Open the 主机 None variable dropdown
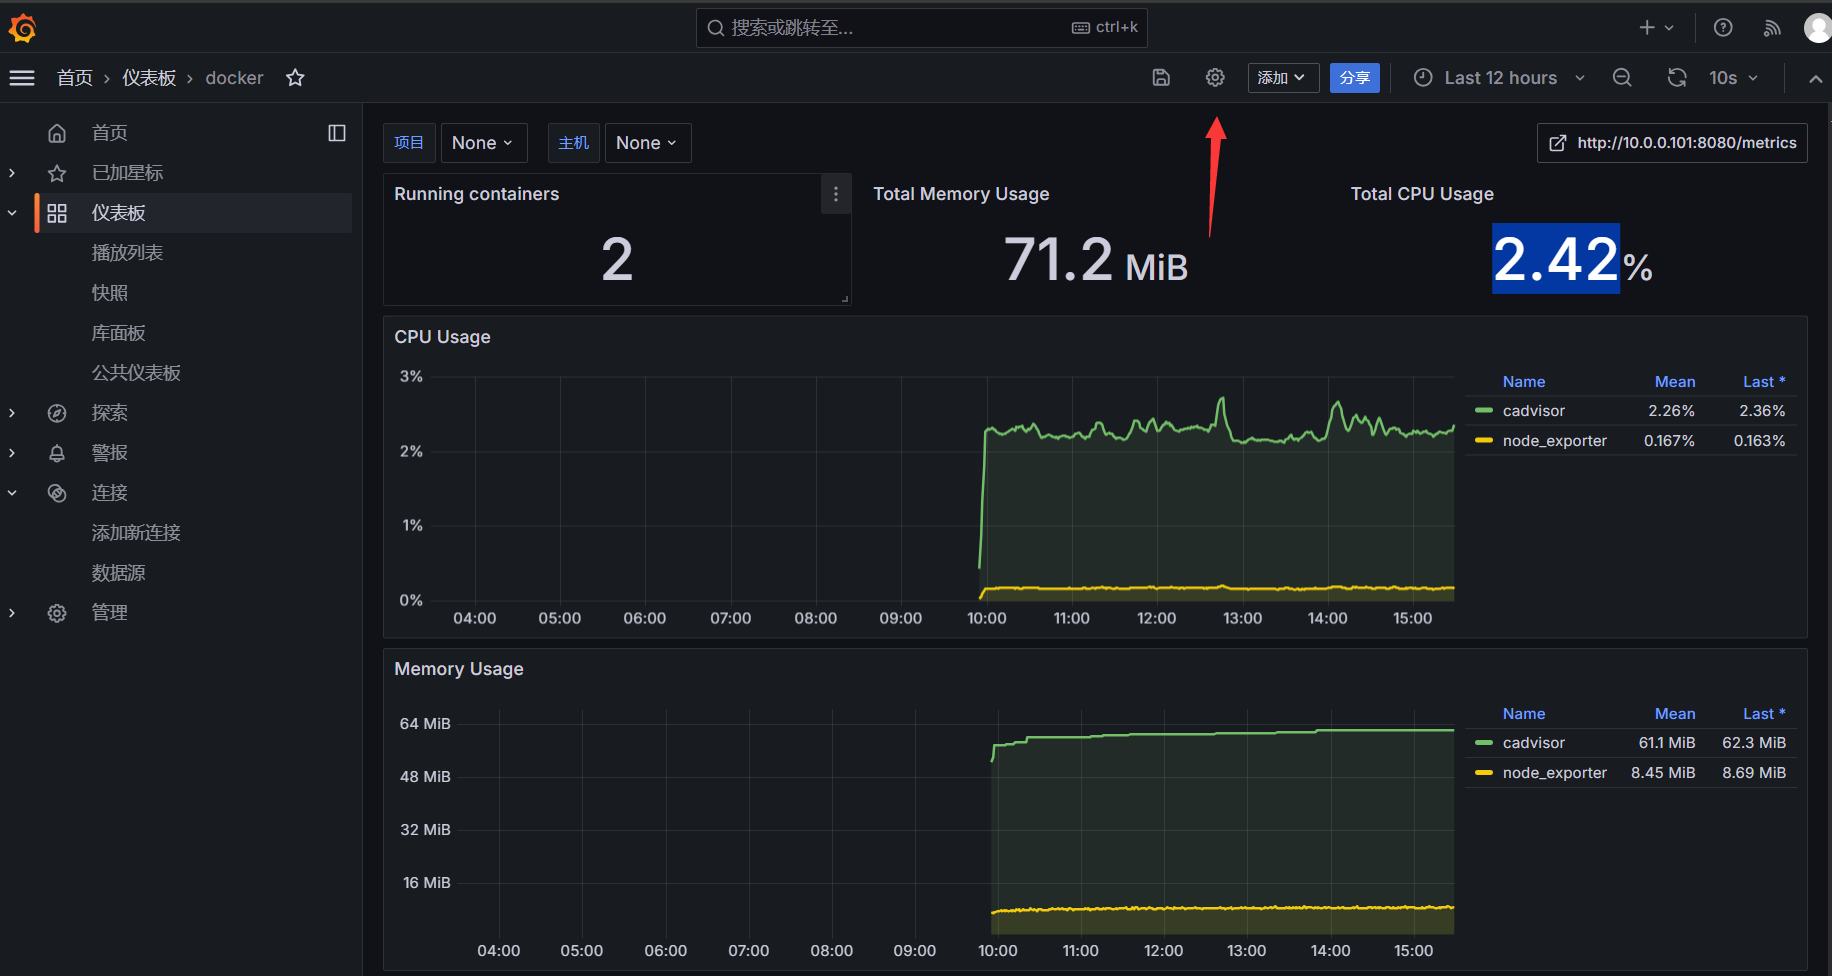The width and height of the screenshot is (1832, 976). [x=647, y=143]
